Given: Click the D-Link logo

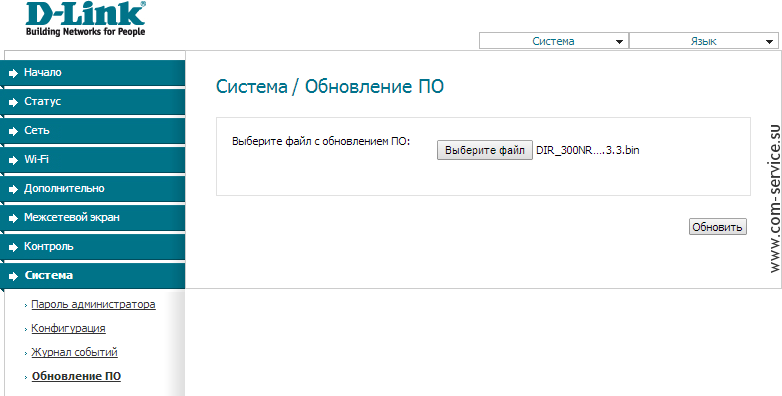Looking at the screenshot, I should coord(85,19).
